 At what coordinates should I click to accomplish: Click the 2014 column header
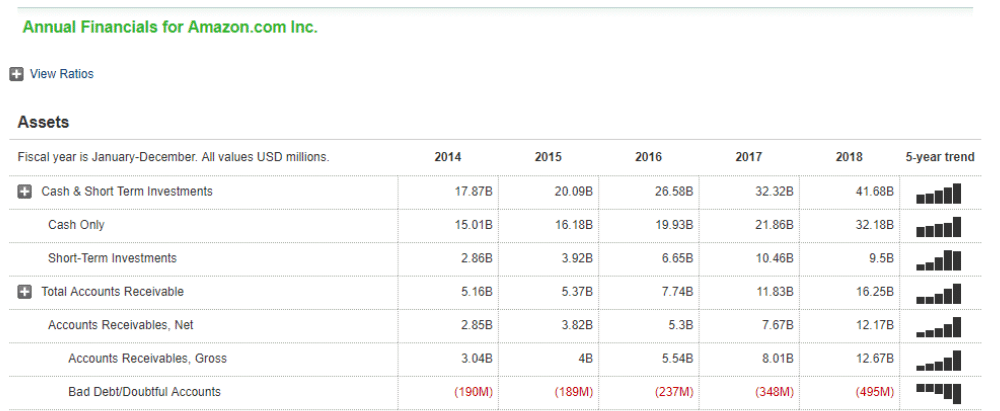click(448, 157)
